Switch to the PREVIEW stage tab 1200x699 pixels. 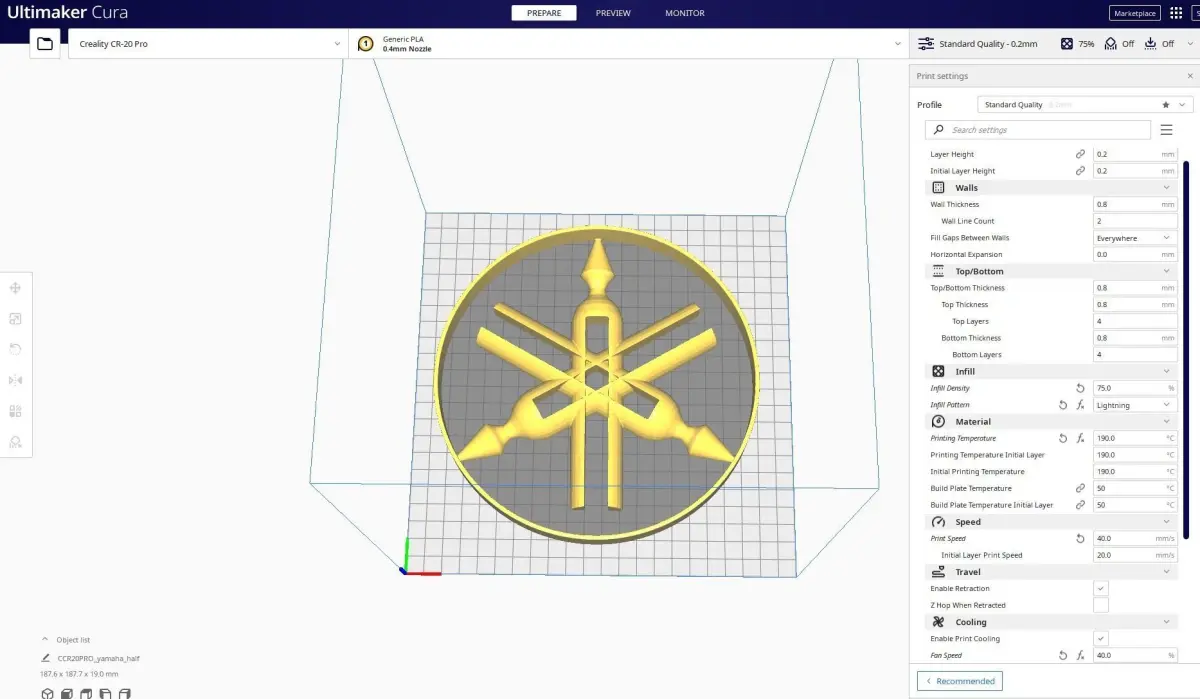tap(613, 13)
